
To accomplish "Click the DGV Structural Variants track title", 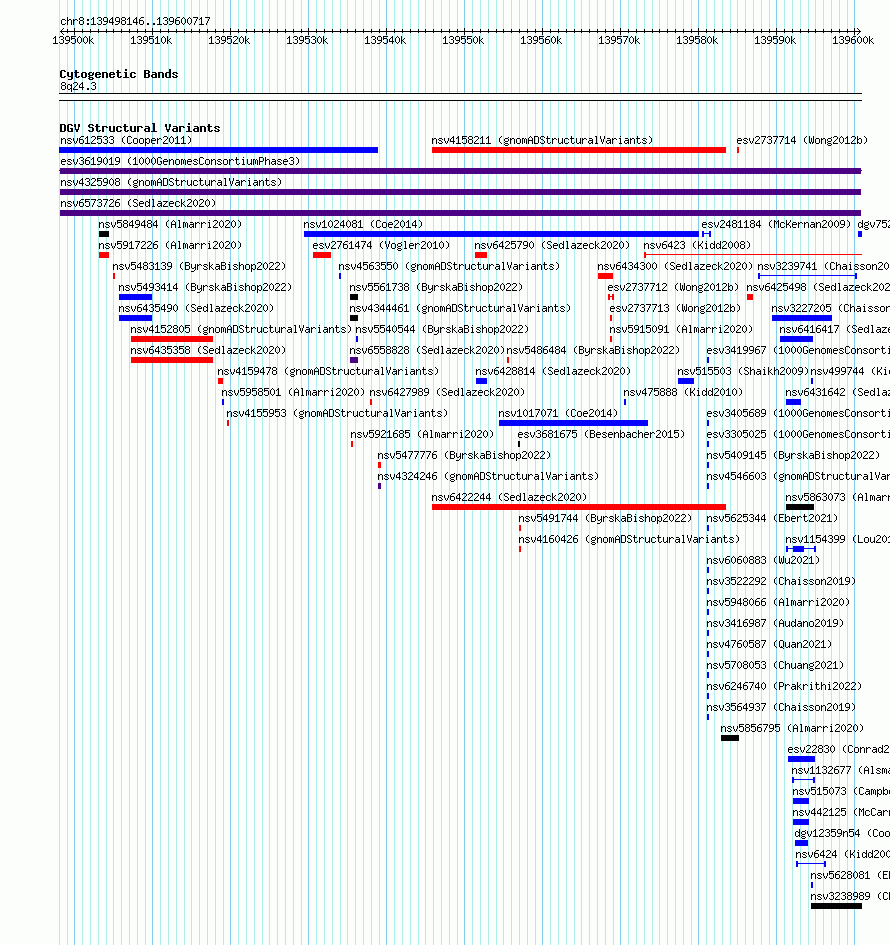I will click(x=140, y=128).
